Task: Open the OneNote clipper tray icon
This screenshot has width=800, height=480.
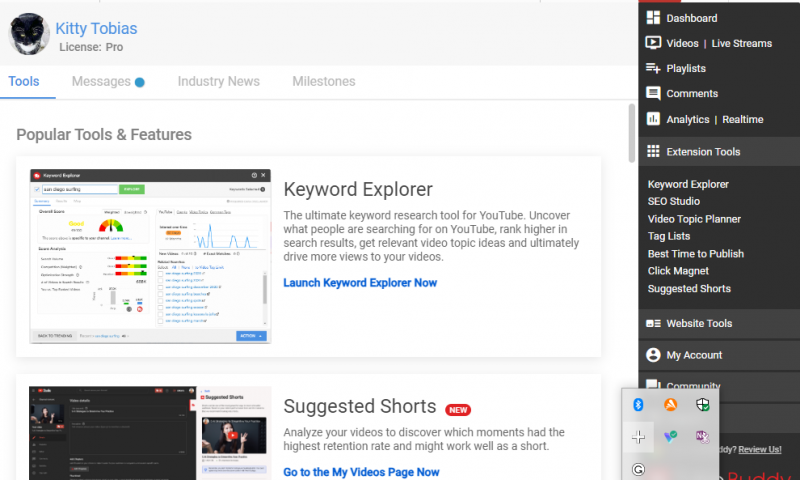Action: coord(703,437)
